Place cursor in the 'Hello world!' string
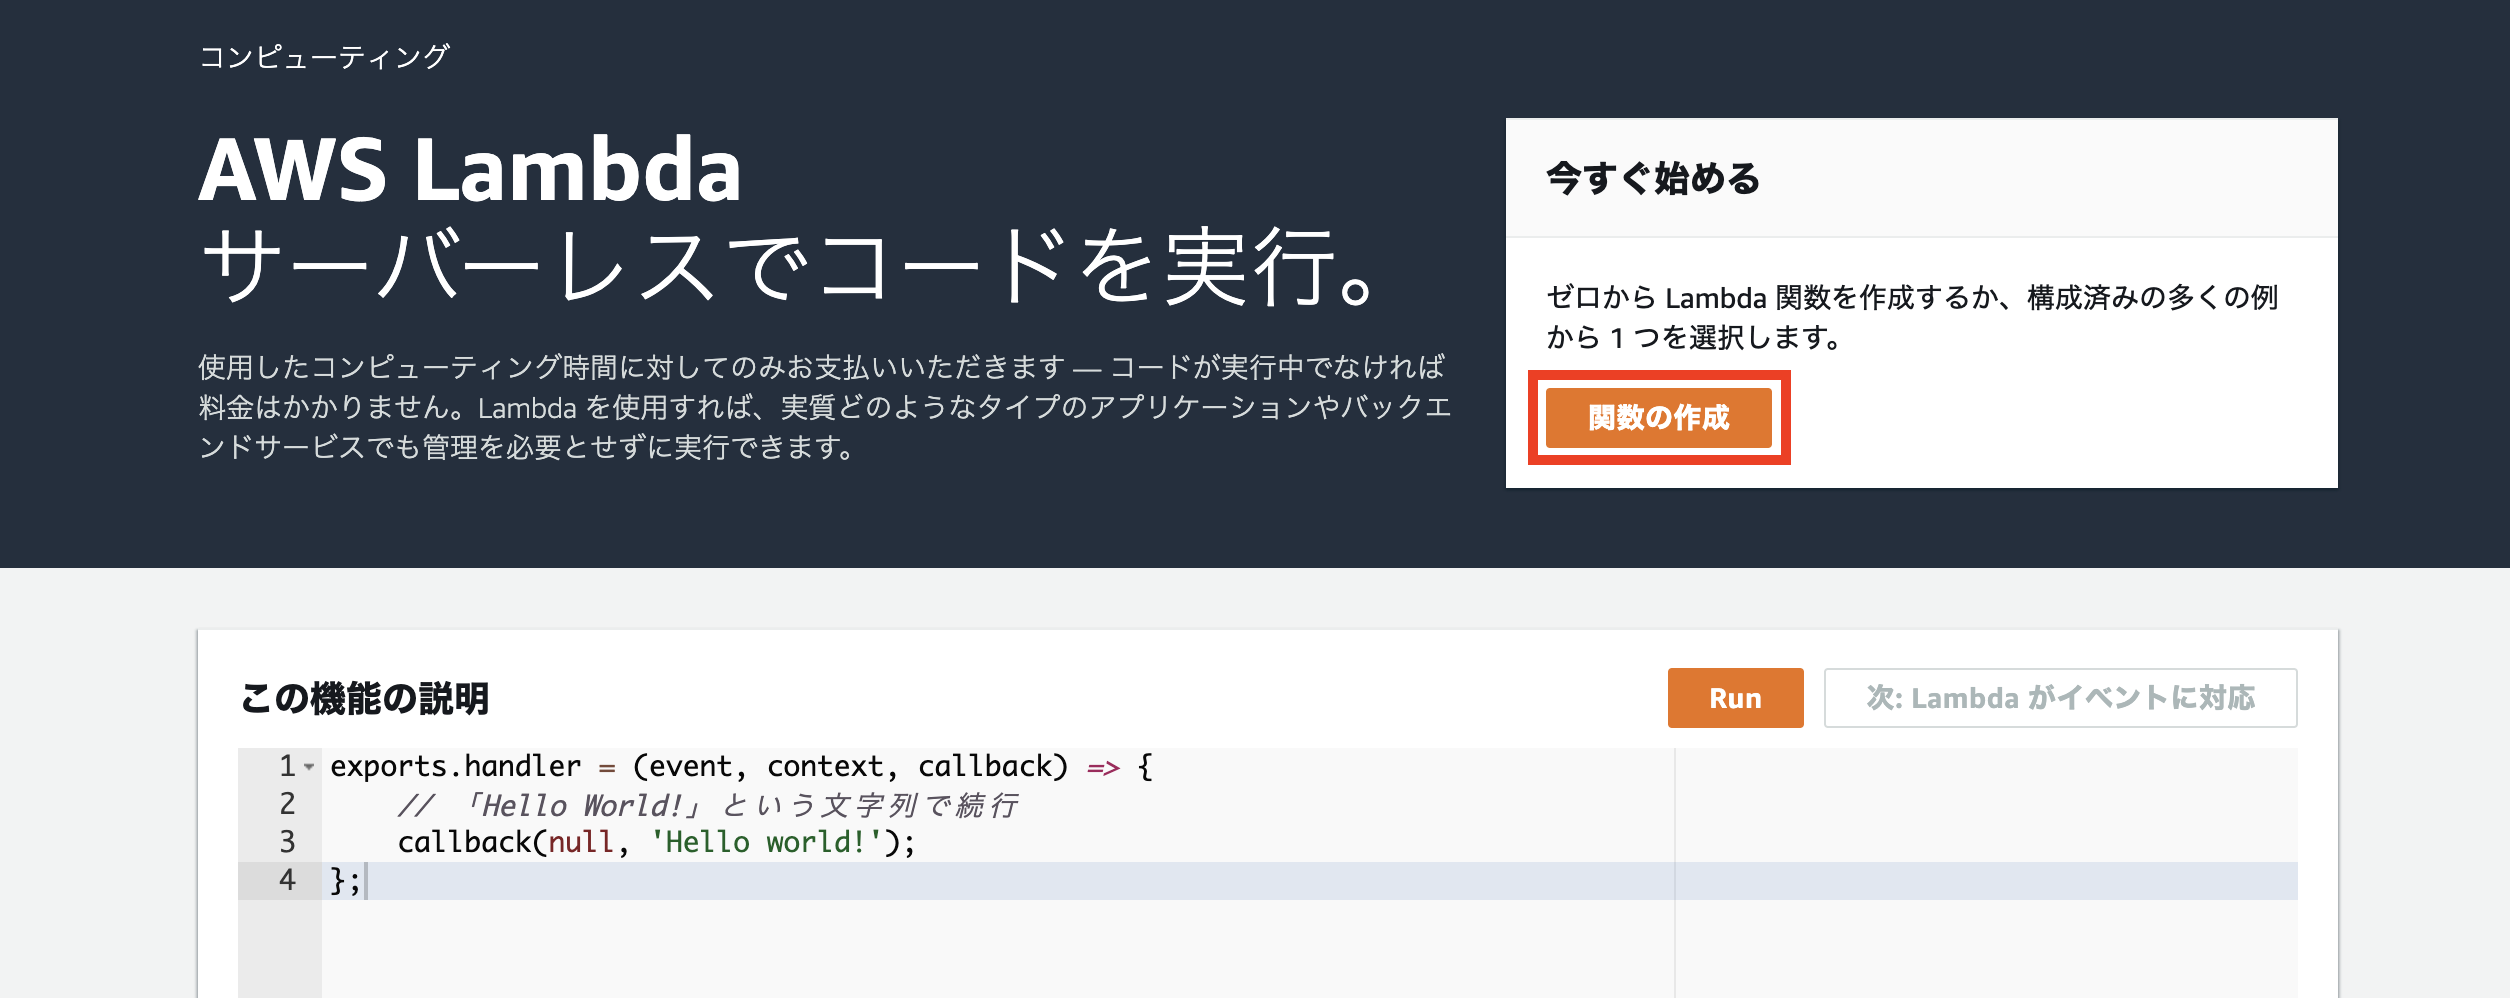The image size is (2510, 998). 766,842
